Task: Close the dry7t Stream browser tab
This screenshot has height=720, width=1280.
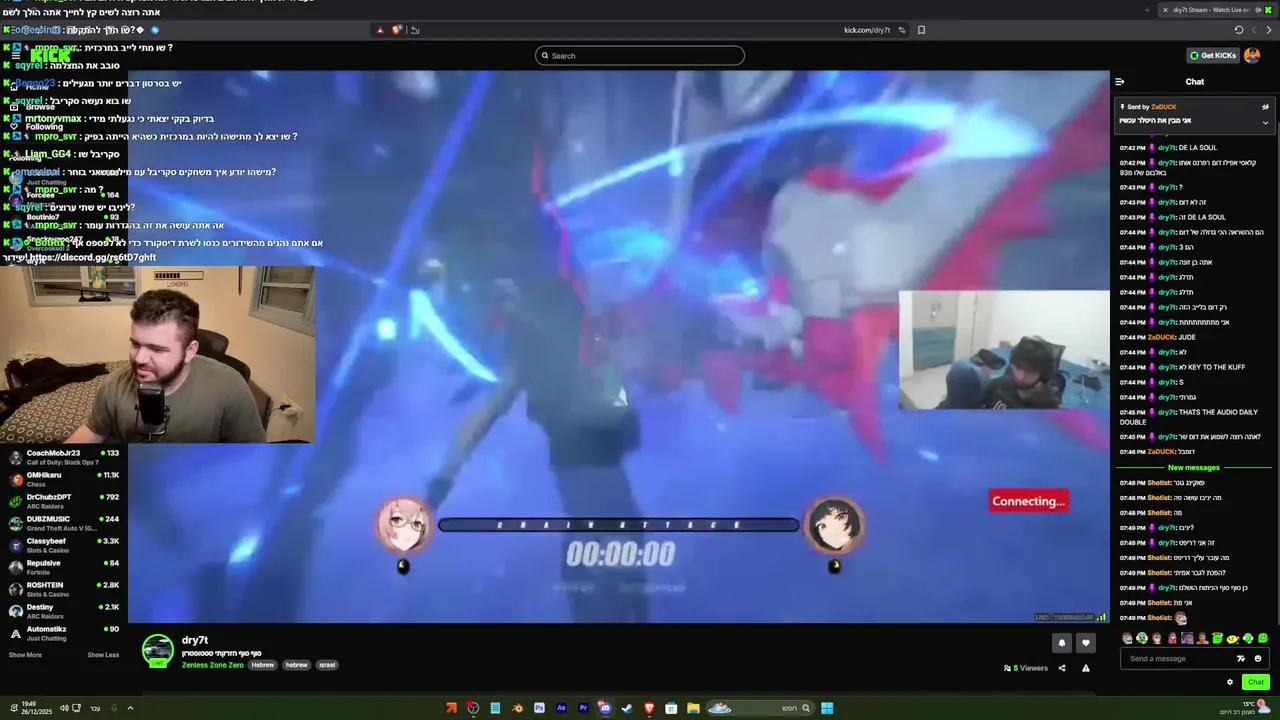Action: point(1164,9)
